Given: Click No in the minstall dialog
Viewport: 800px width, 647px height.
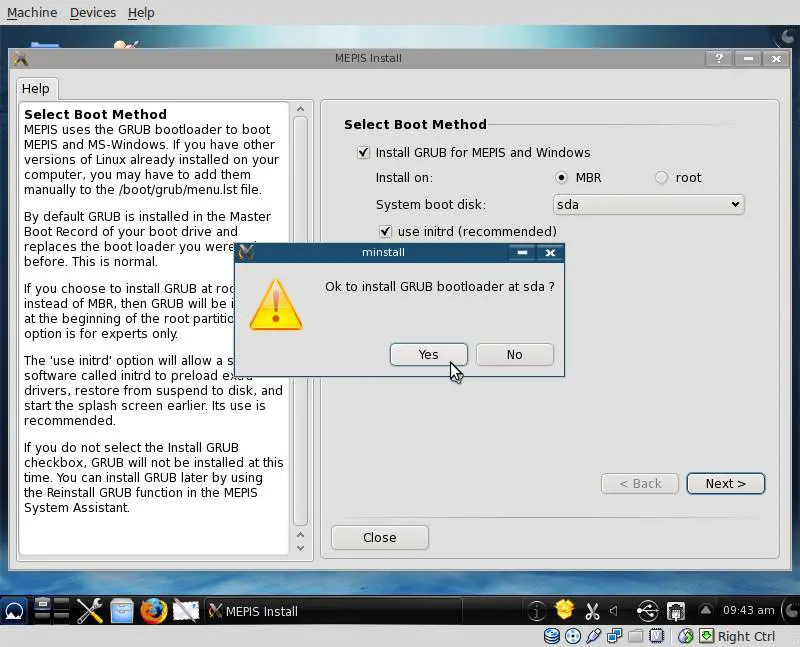Looking at the screenshot, I should (514, 355).
